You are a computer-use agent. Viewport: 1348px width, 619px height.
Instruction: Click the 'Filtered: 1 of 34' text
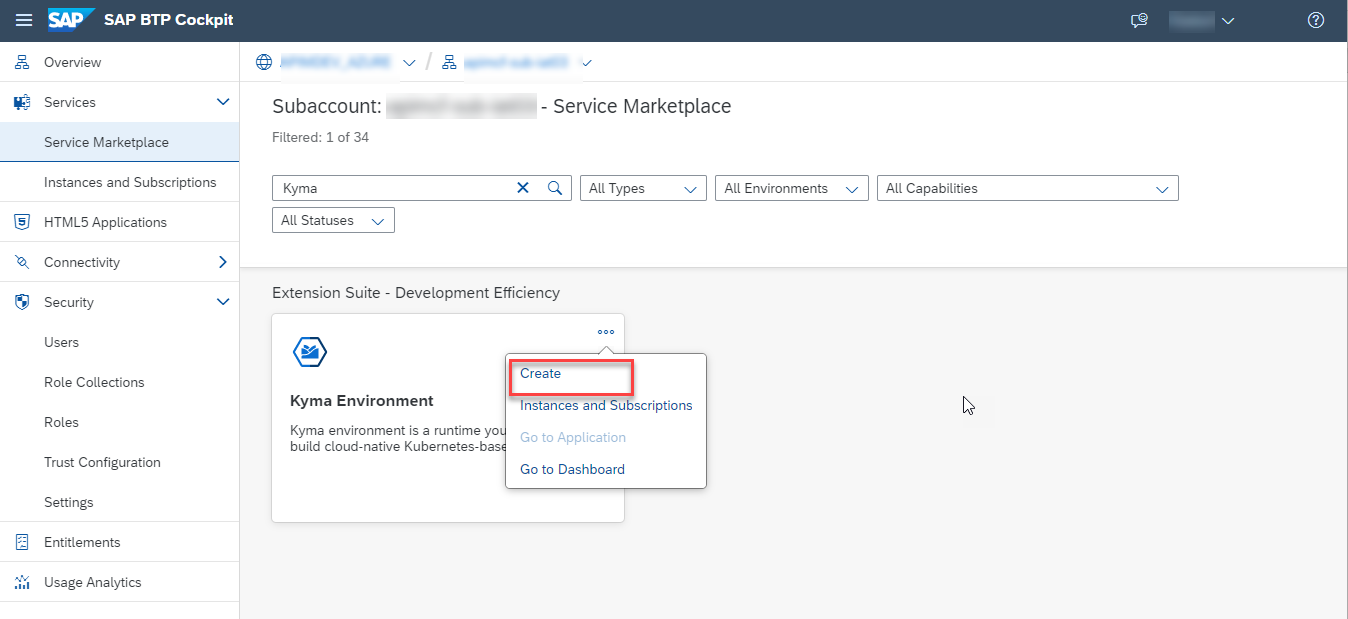320,137
